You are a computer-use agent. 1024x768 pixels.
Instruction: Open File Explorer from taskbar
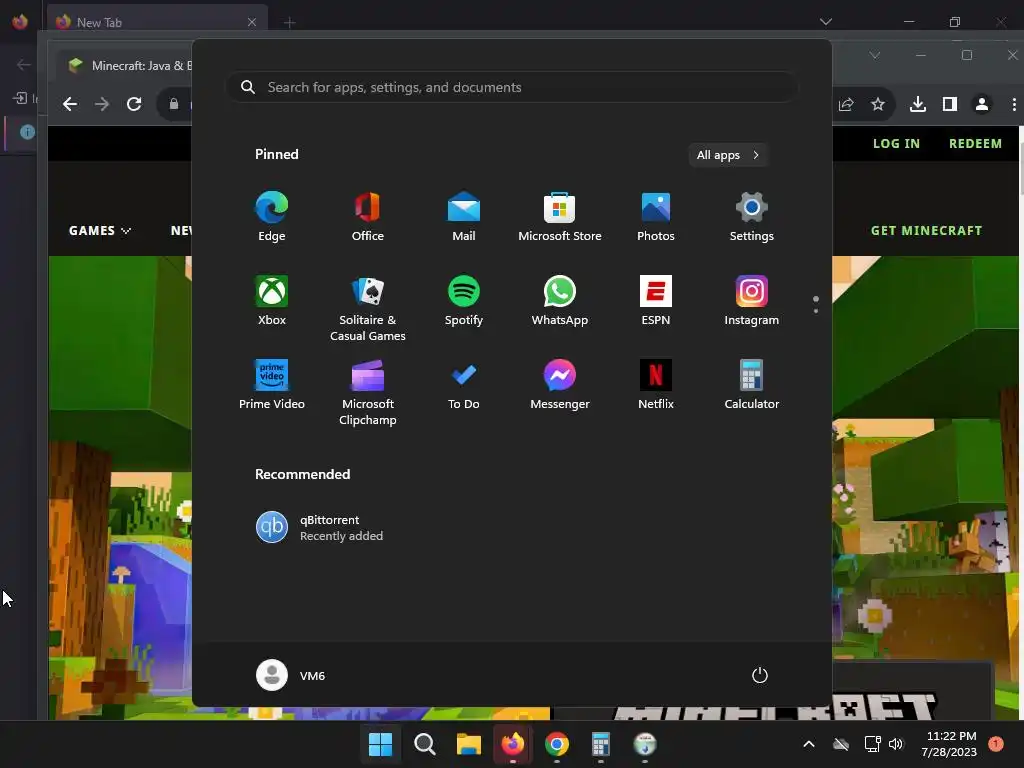pos(468,744)
